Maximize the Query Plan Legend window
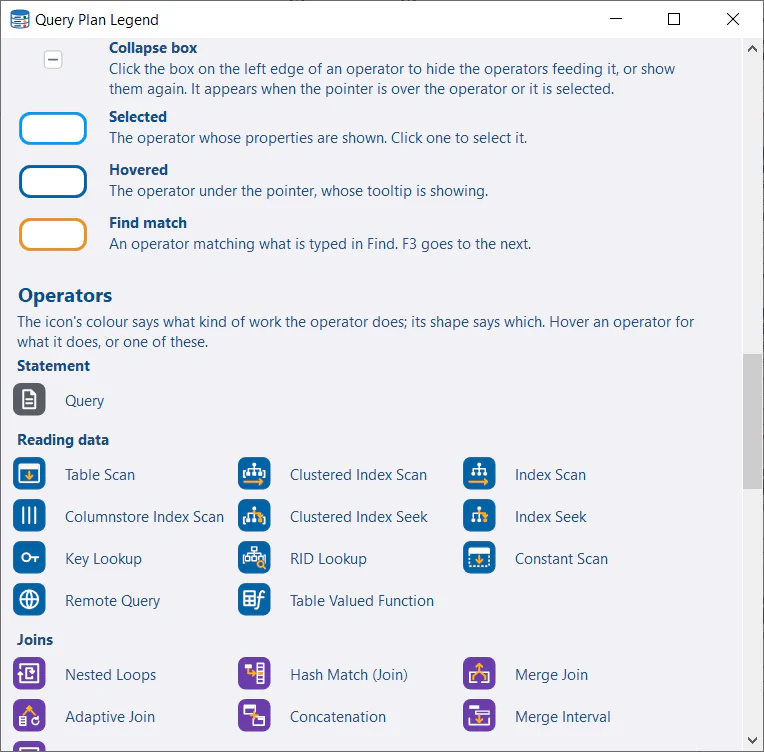The width and height of the screenshot is (764, 752). (x=674, y=19)
